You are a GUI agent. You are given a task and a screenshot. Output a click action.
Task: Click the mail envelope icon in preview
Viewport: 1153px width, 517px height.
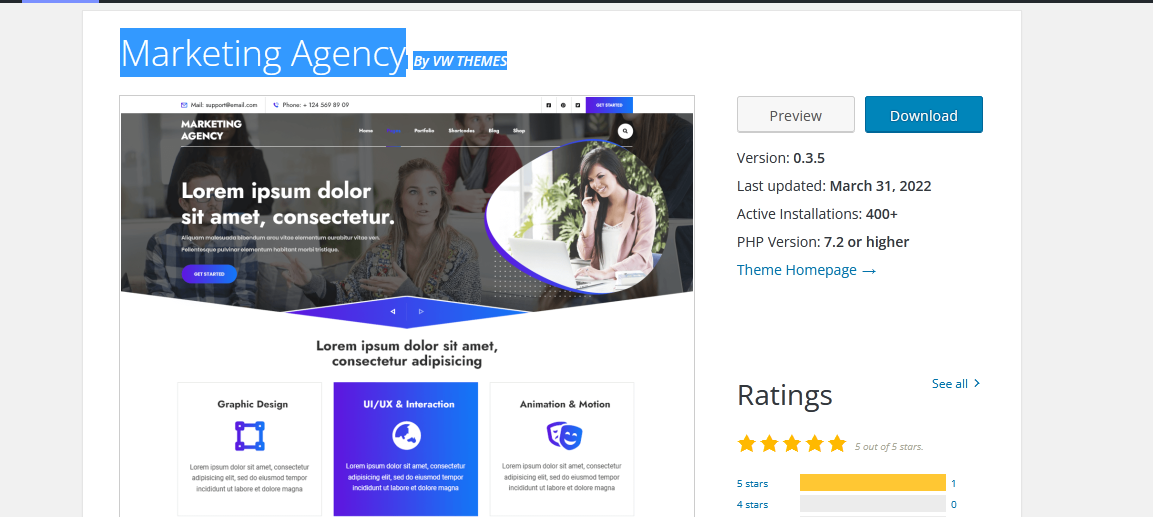click(x=184, y=105)
